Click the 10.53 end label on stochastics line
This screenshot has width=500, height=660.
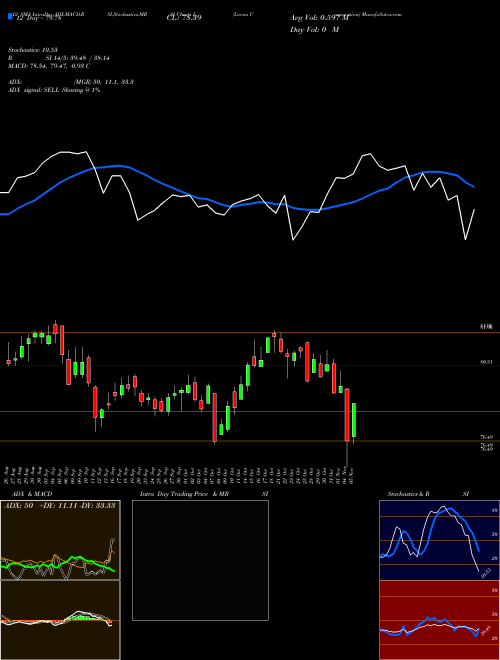tap(486, 573)
